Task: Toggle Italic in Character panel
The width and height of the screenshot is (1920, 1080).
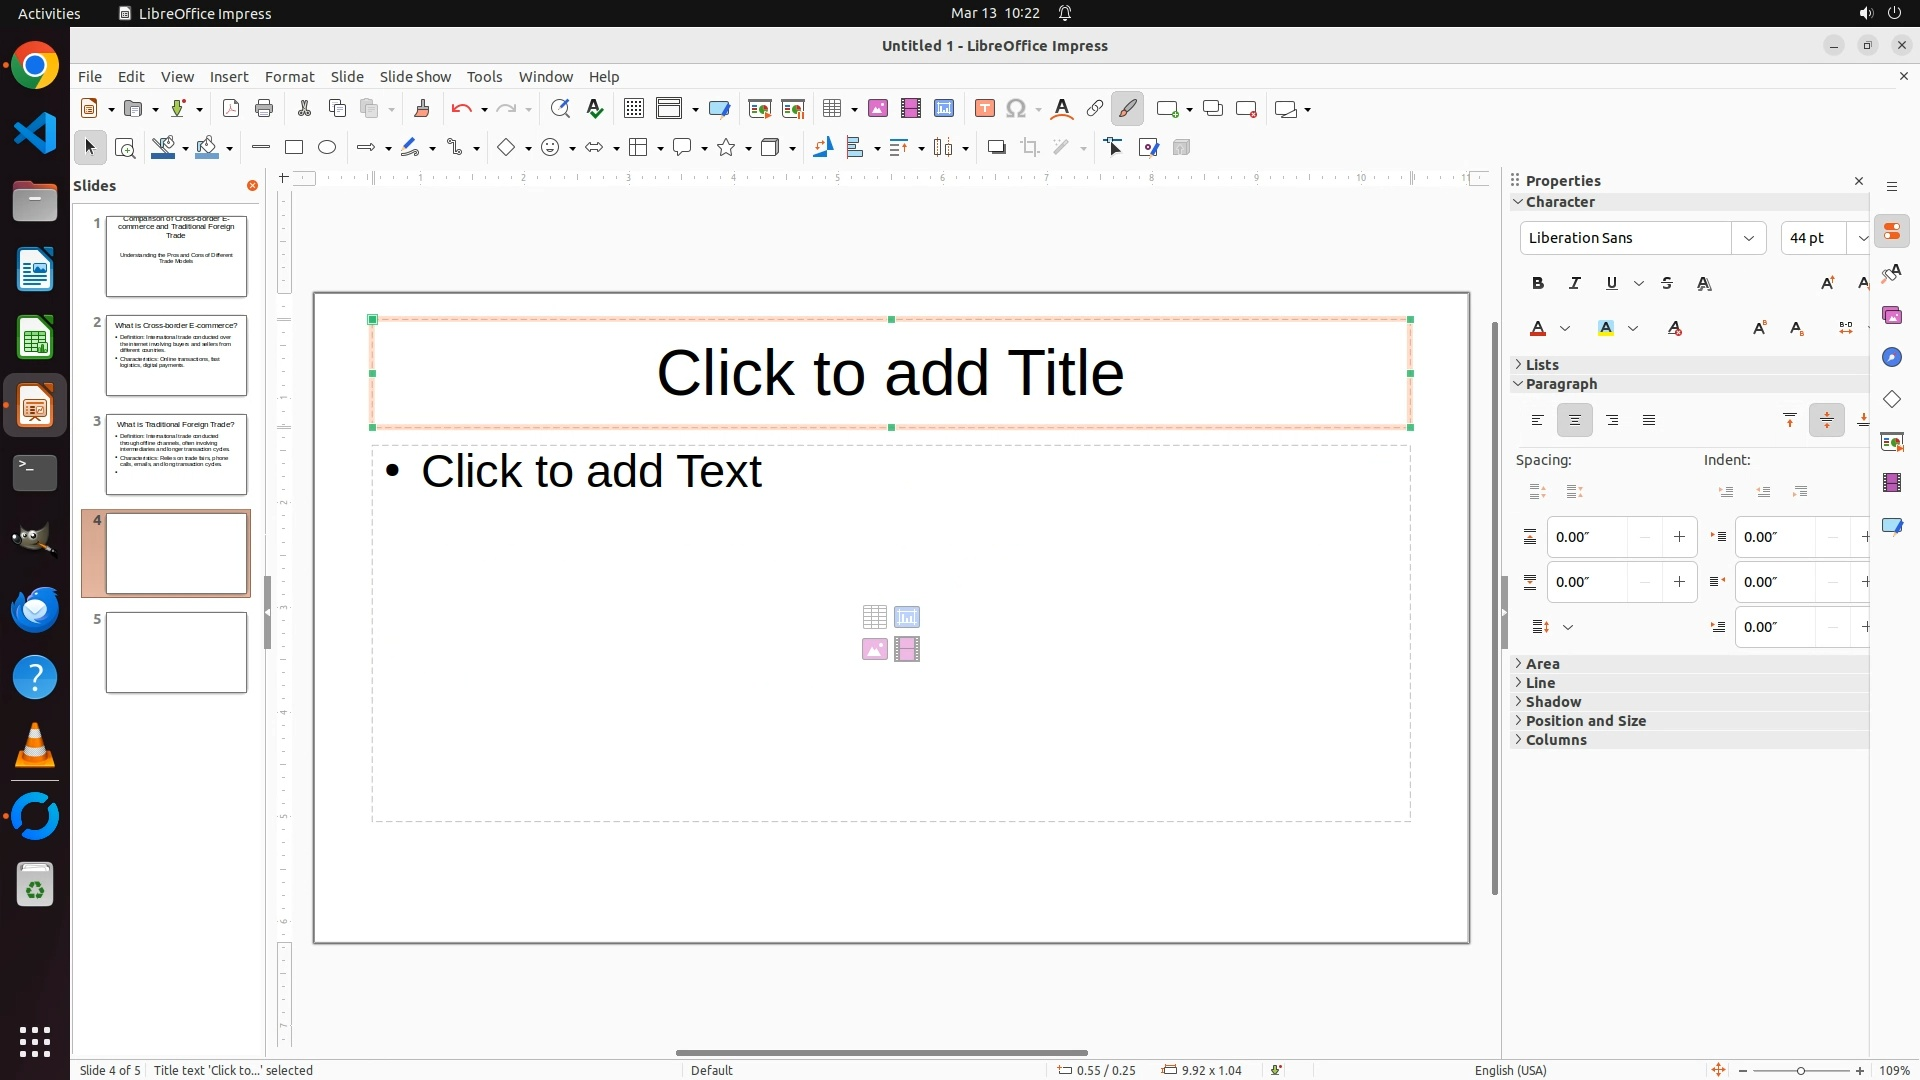Action: [x=1575, y=284]
